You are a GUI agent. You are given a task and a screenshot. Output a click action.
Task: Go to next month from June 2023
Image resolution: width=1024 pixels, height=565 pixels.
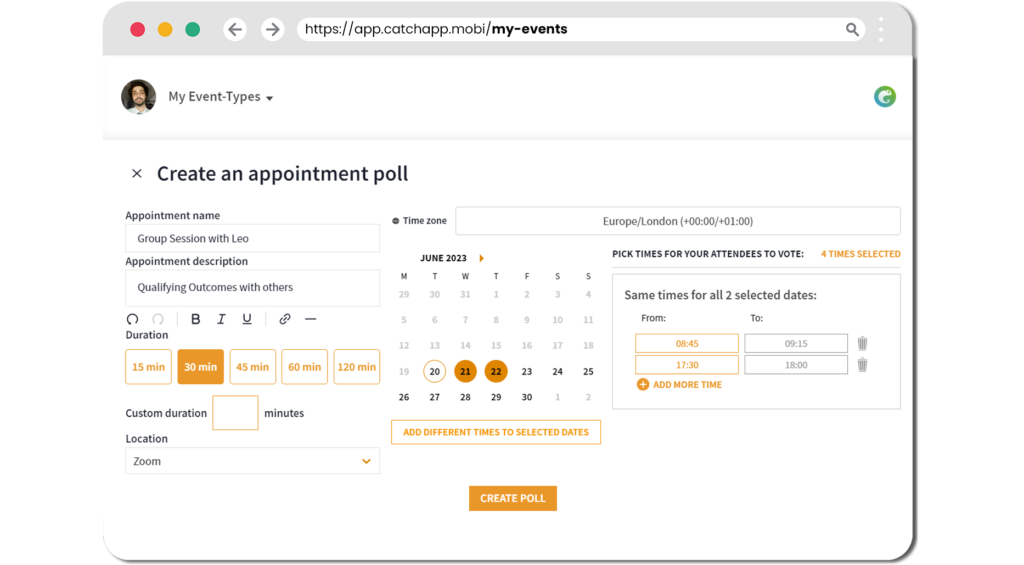coord(482,258)
